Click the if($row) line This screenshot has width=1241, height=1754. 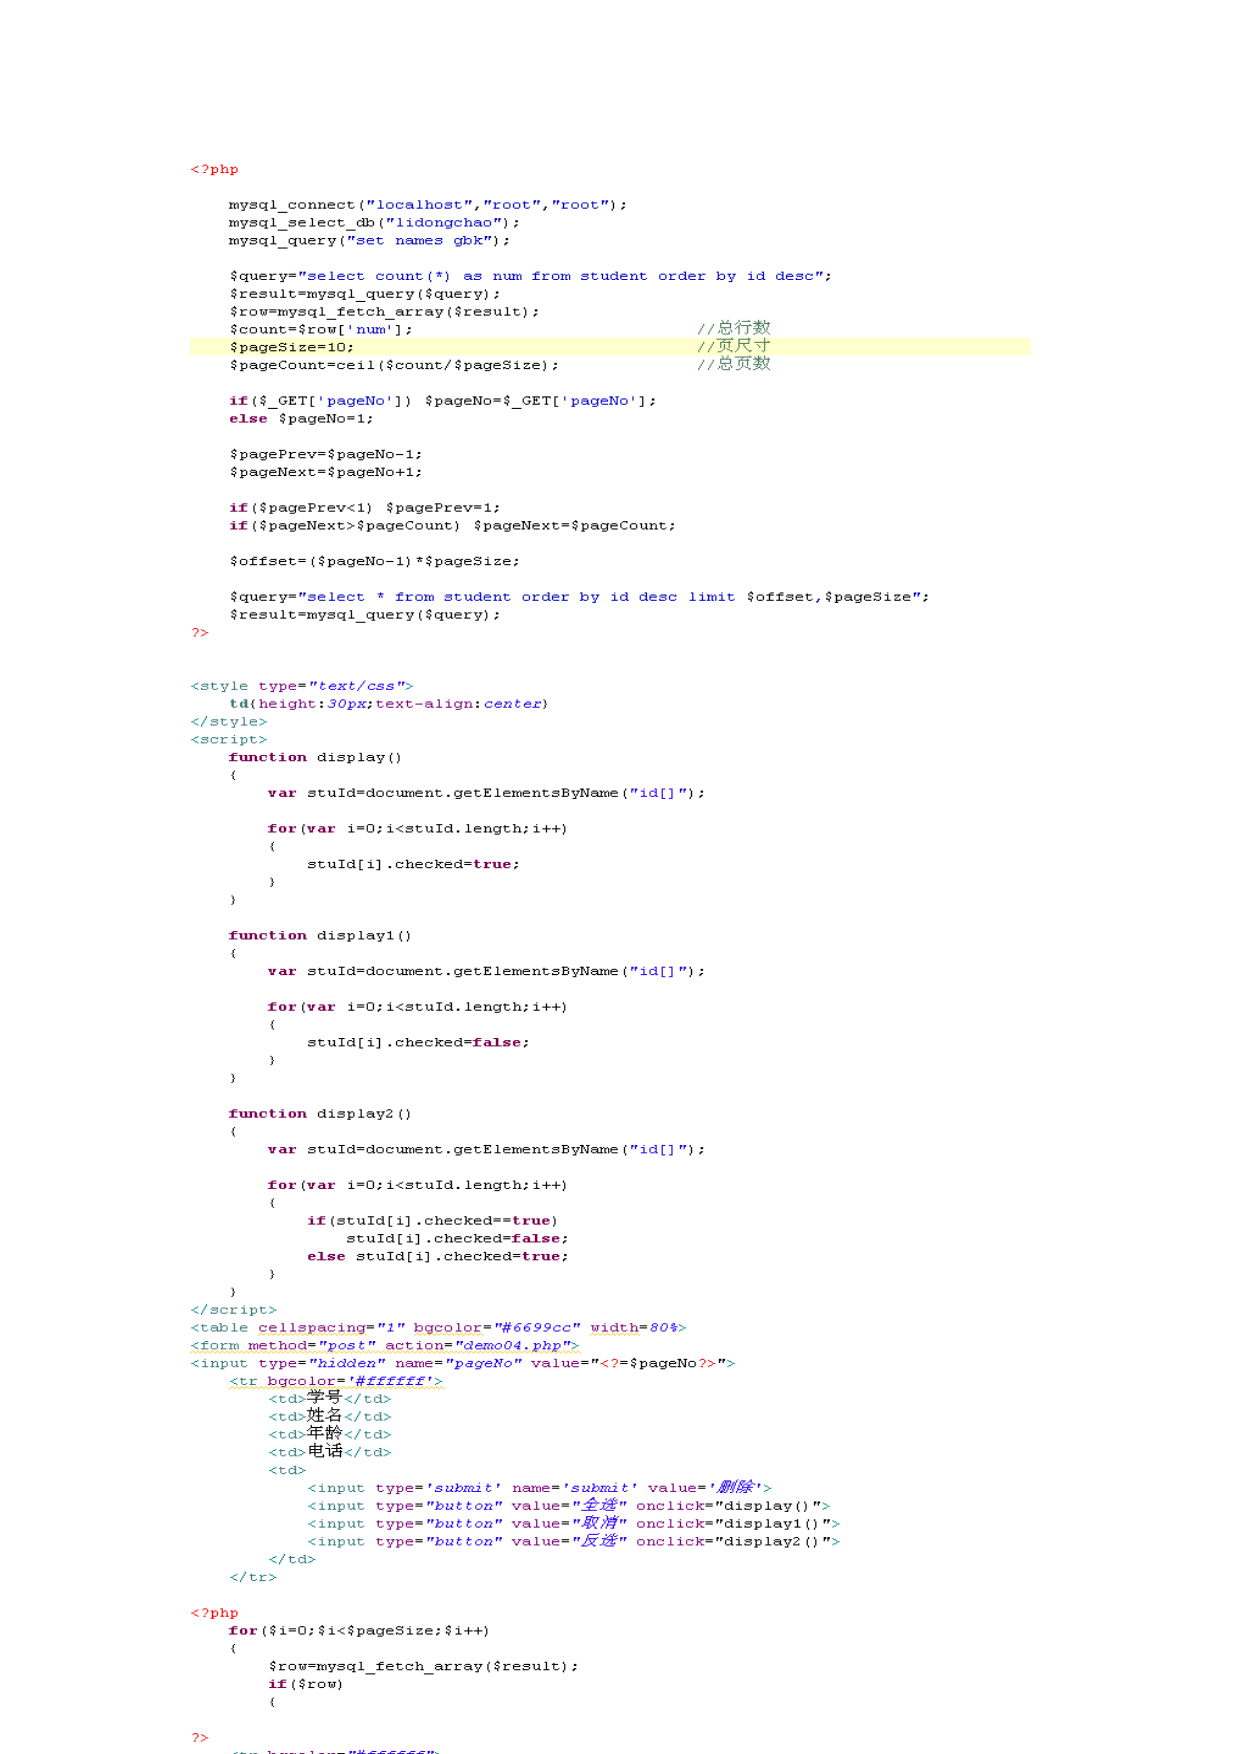305,1685
